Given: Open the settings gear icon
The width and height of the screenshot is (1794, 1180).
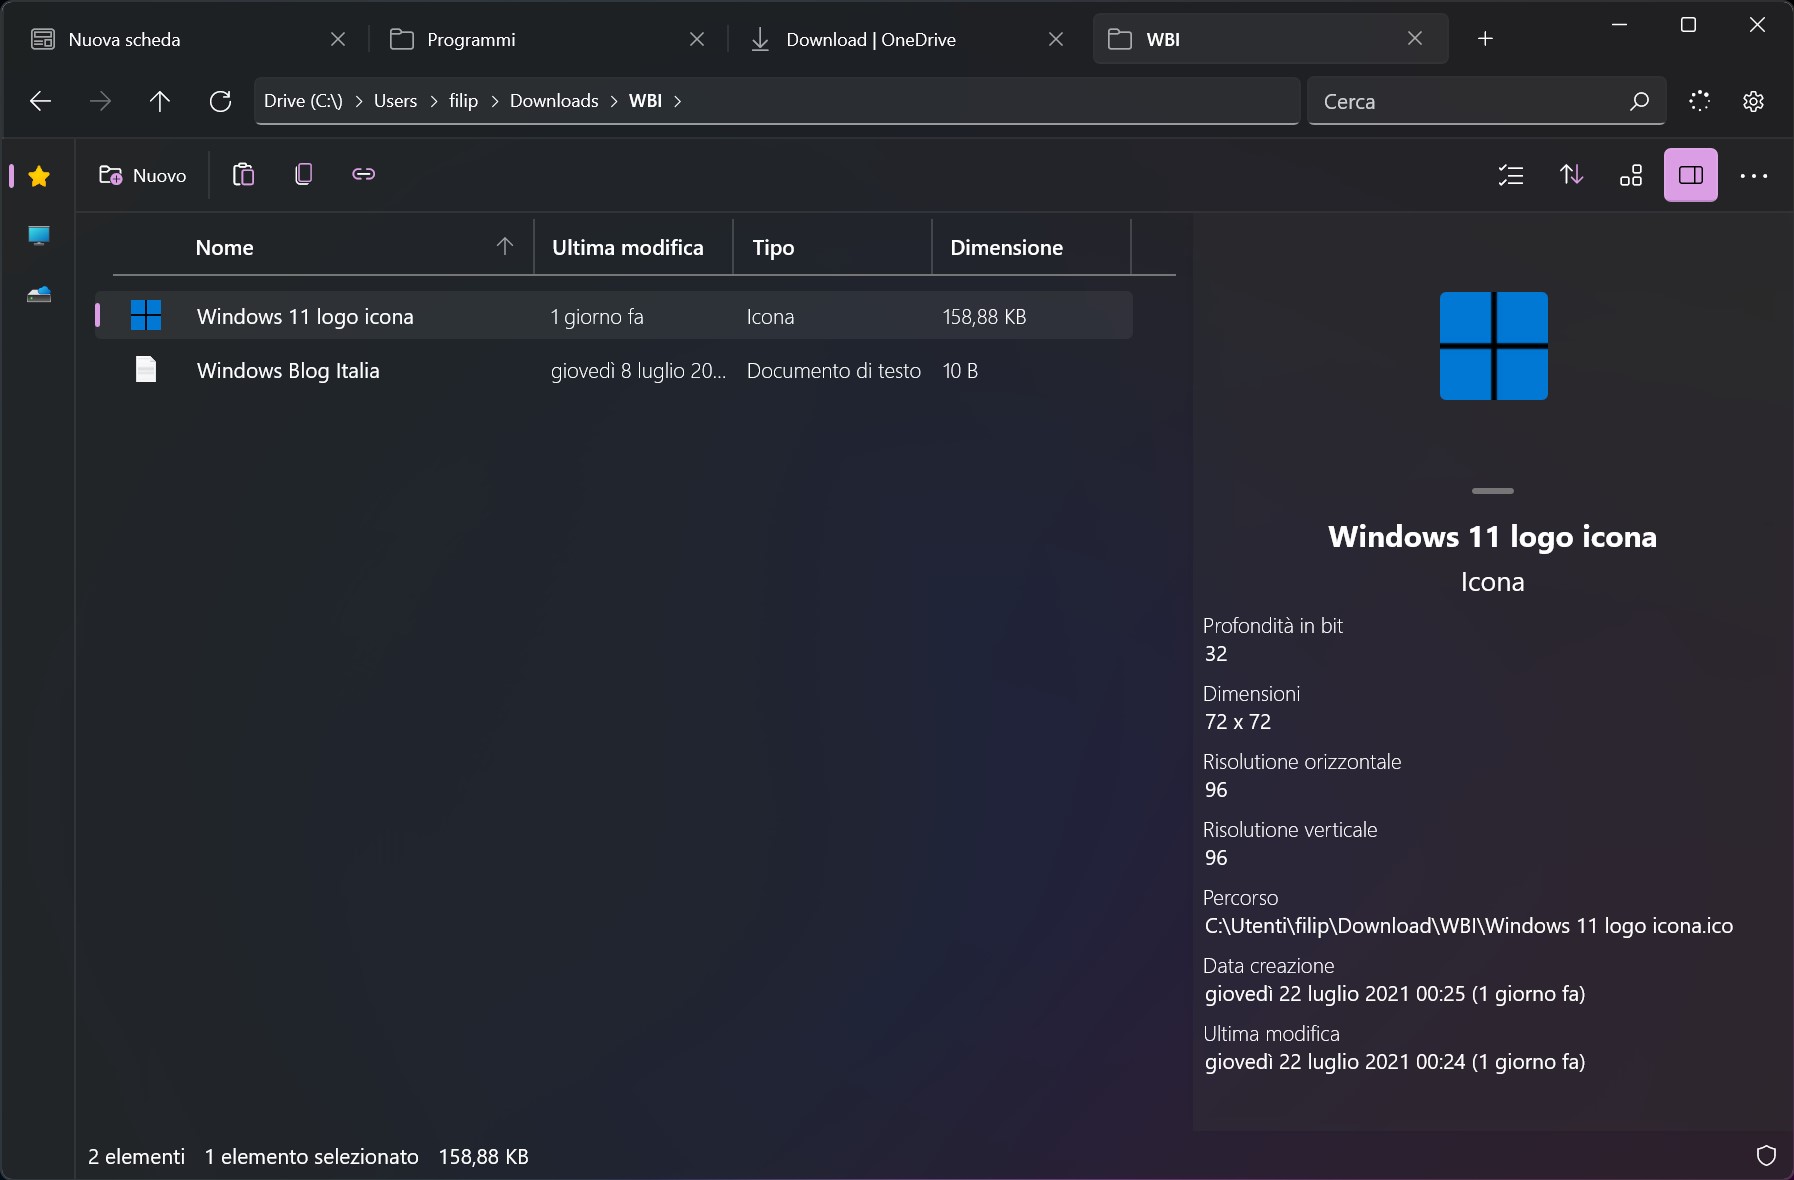Looking at the screenshot, I should point(1753,101).
